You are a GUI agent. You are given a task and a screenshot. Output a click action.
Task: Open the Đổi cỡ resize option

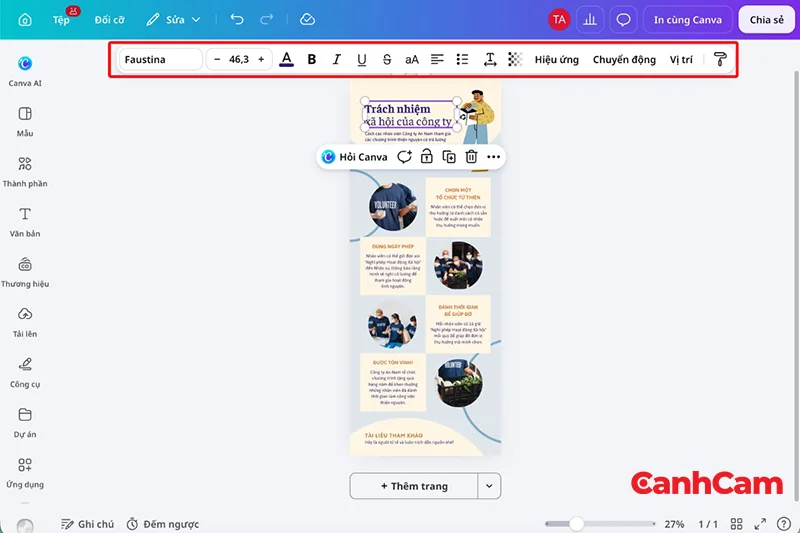tap(109, 20)
